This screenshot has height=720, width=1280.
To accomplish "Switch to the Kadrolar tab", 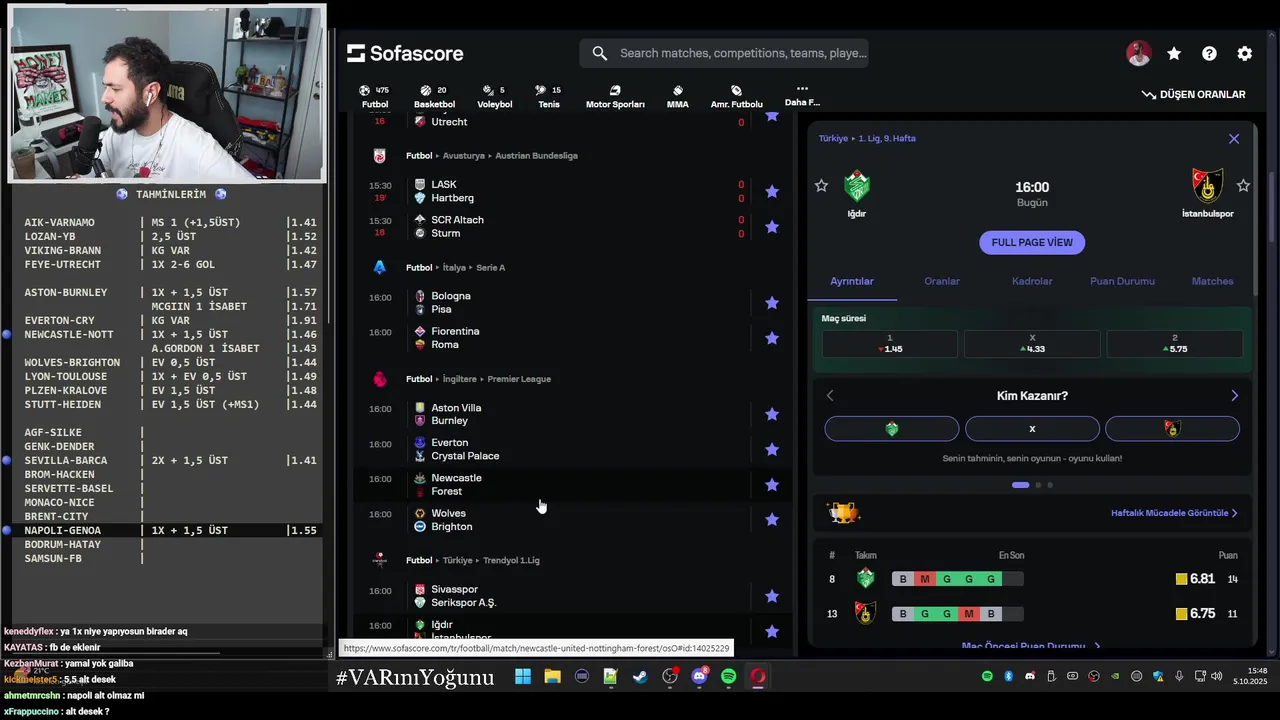I will 1032,281.
